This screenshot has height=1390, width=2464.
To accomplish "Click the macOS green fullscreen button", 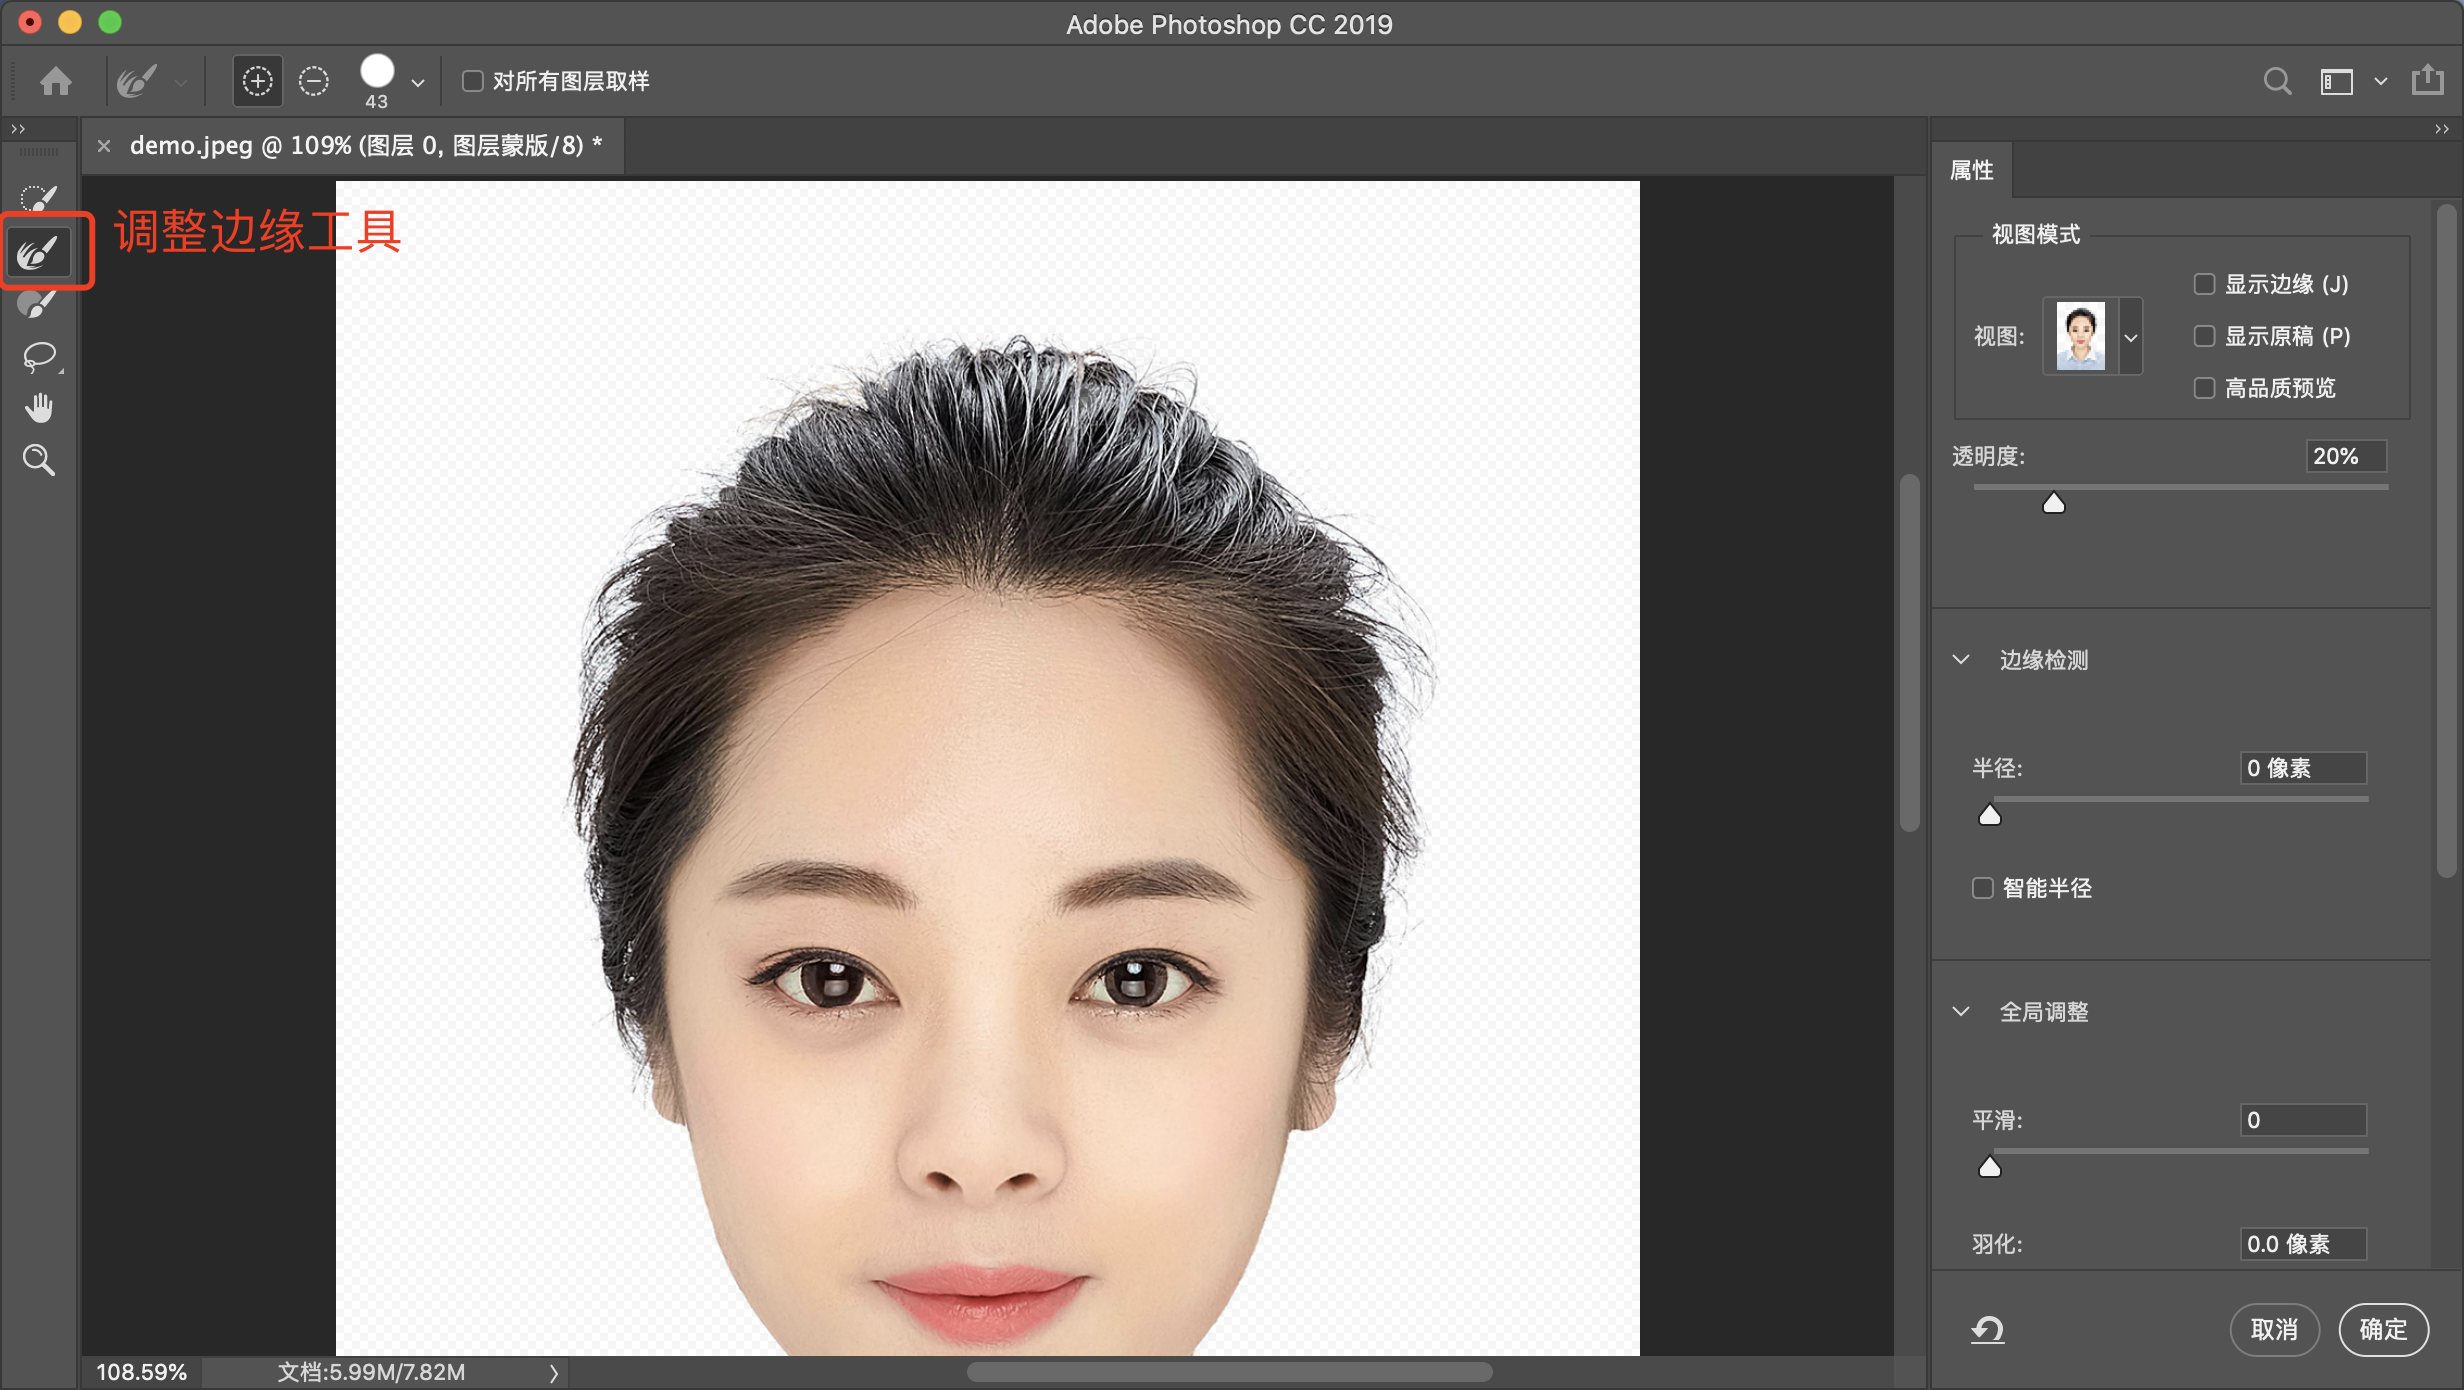I will (110, 22).
